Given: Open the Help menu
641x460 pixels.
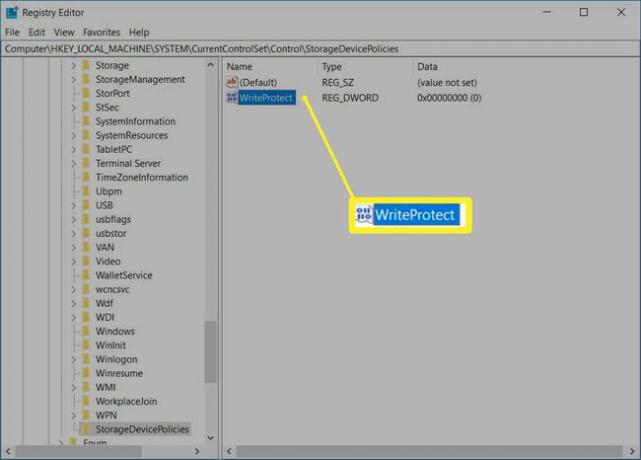Looking at the screenshot, I should tap(139, 32).
